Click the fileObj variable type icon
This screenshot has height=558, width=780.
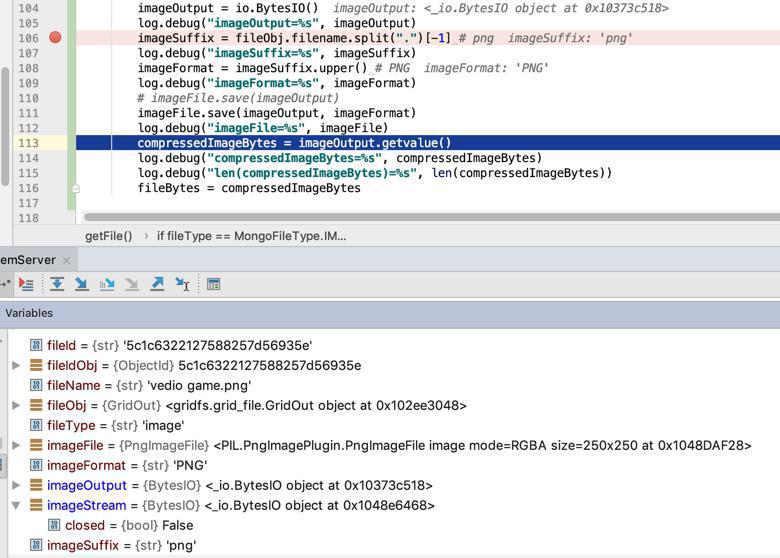[36, 405]
